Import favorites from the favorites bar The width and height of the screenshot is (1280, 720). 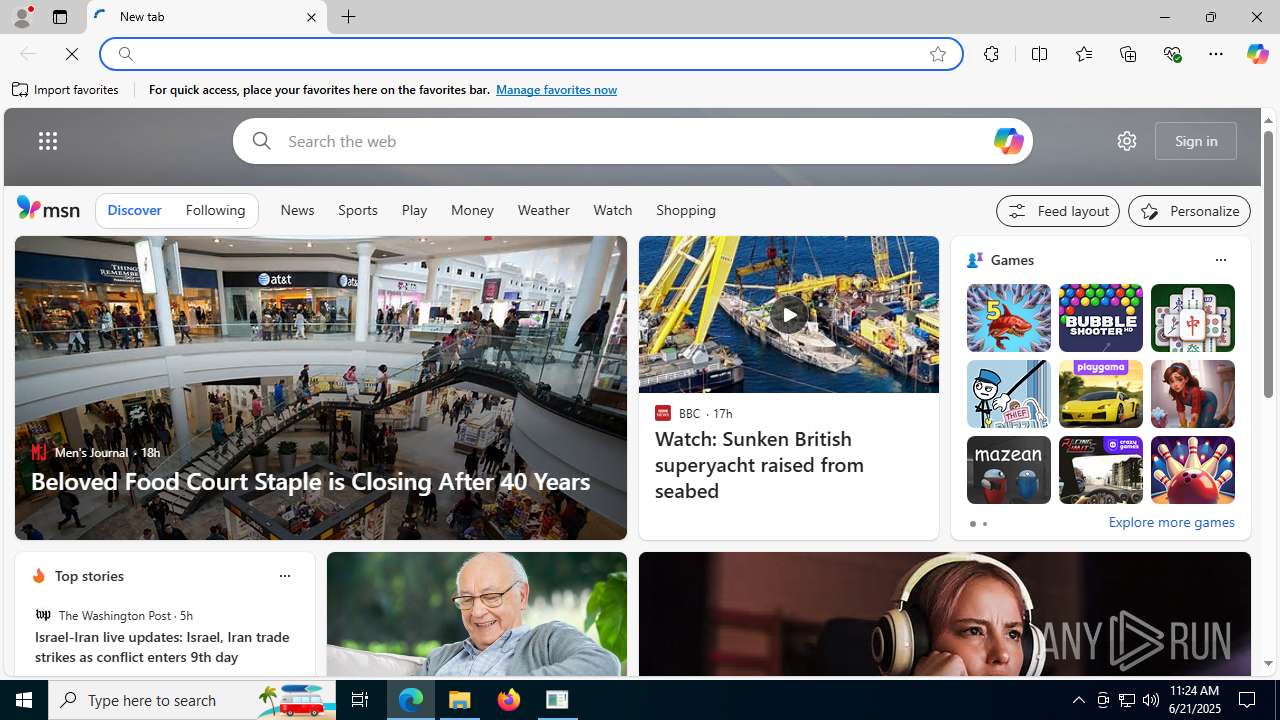(66, 90)
